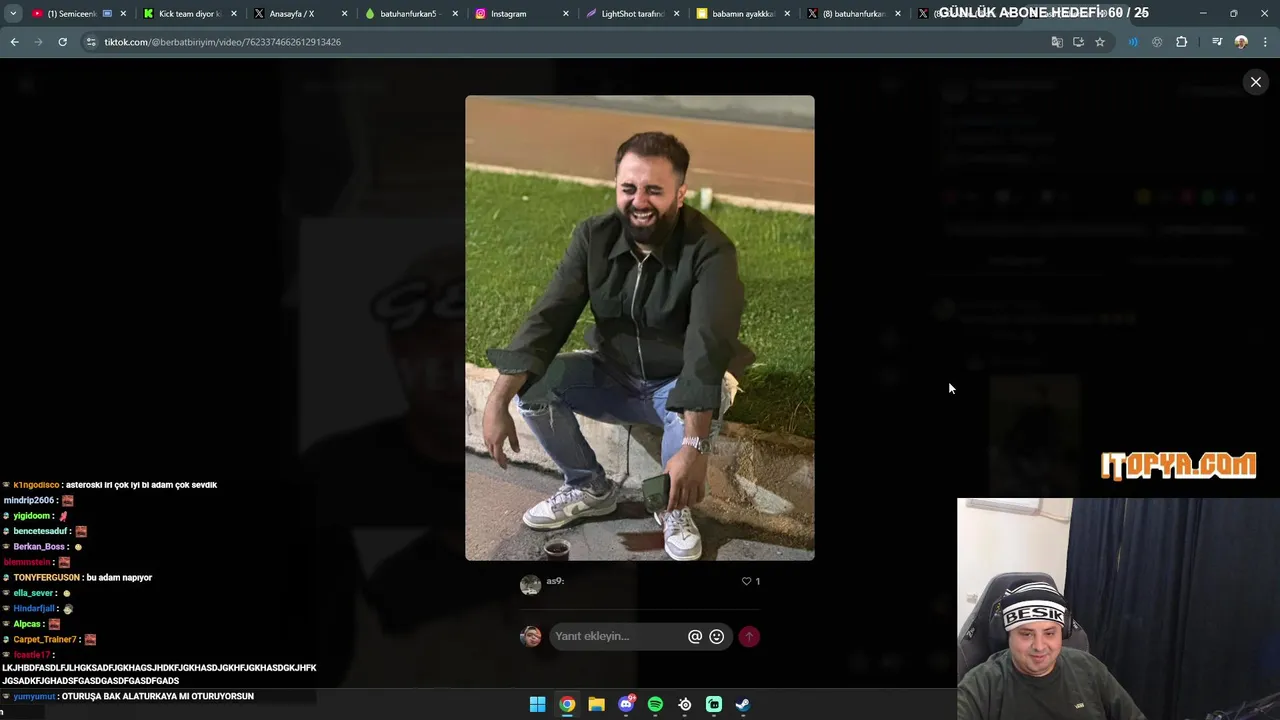Viewport: 1280px width, 720px height.
Task: Click chat username 'Berkan_Boss'
Action: 39,547
